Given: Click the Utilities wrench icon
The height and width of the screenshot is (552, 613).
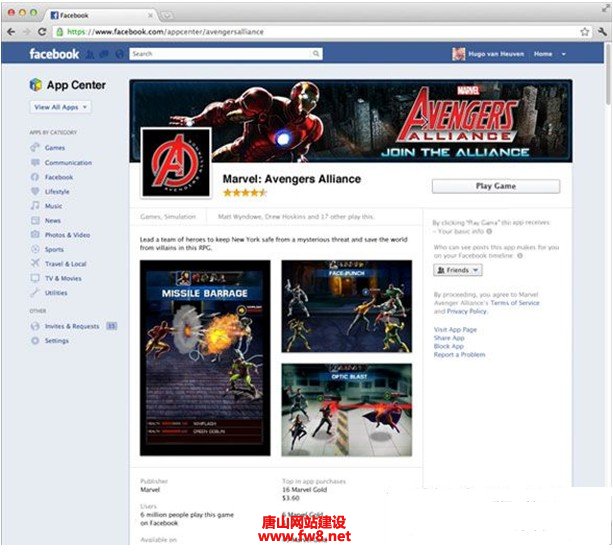Looking at the screenshot, I should click(x=35, y=293).
